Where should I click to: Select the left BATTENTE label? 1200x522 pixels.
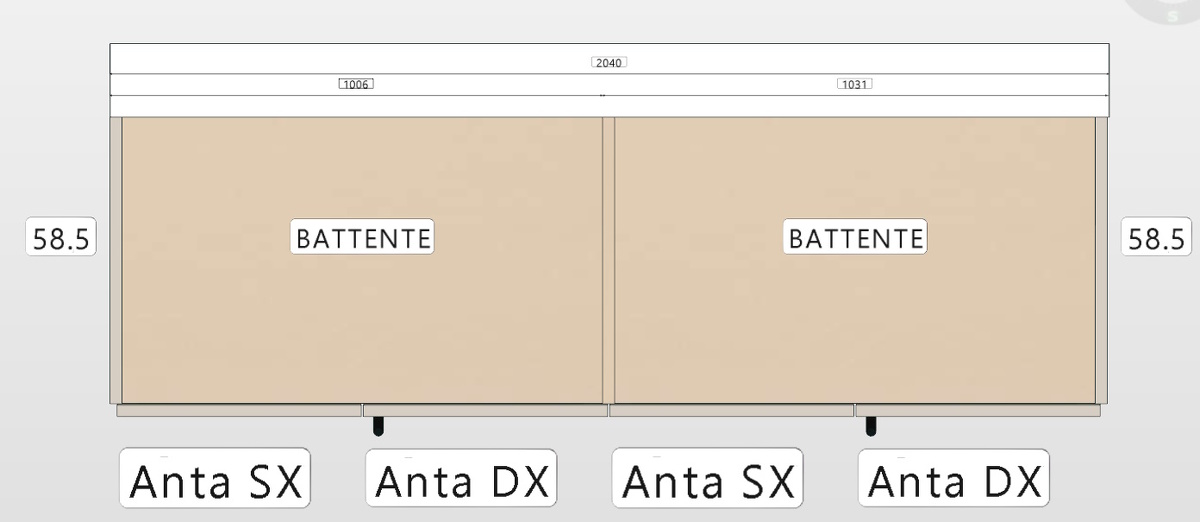(363, 238)
